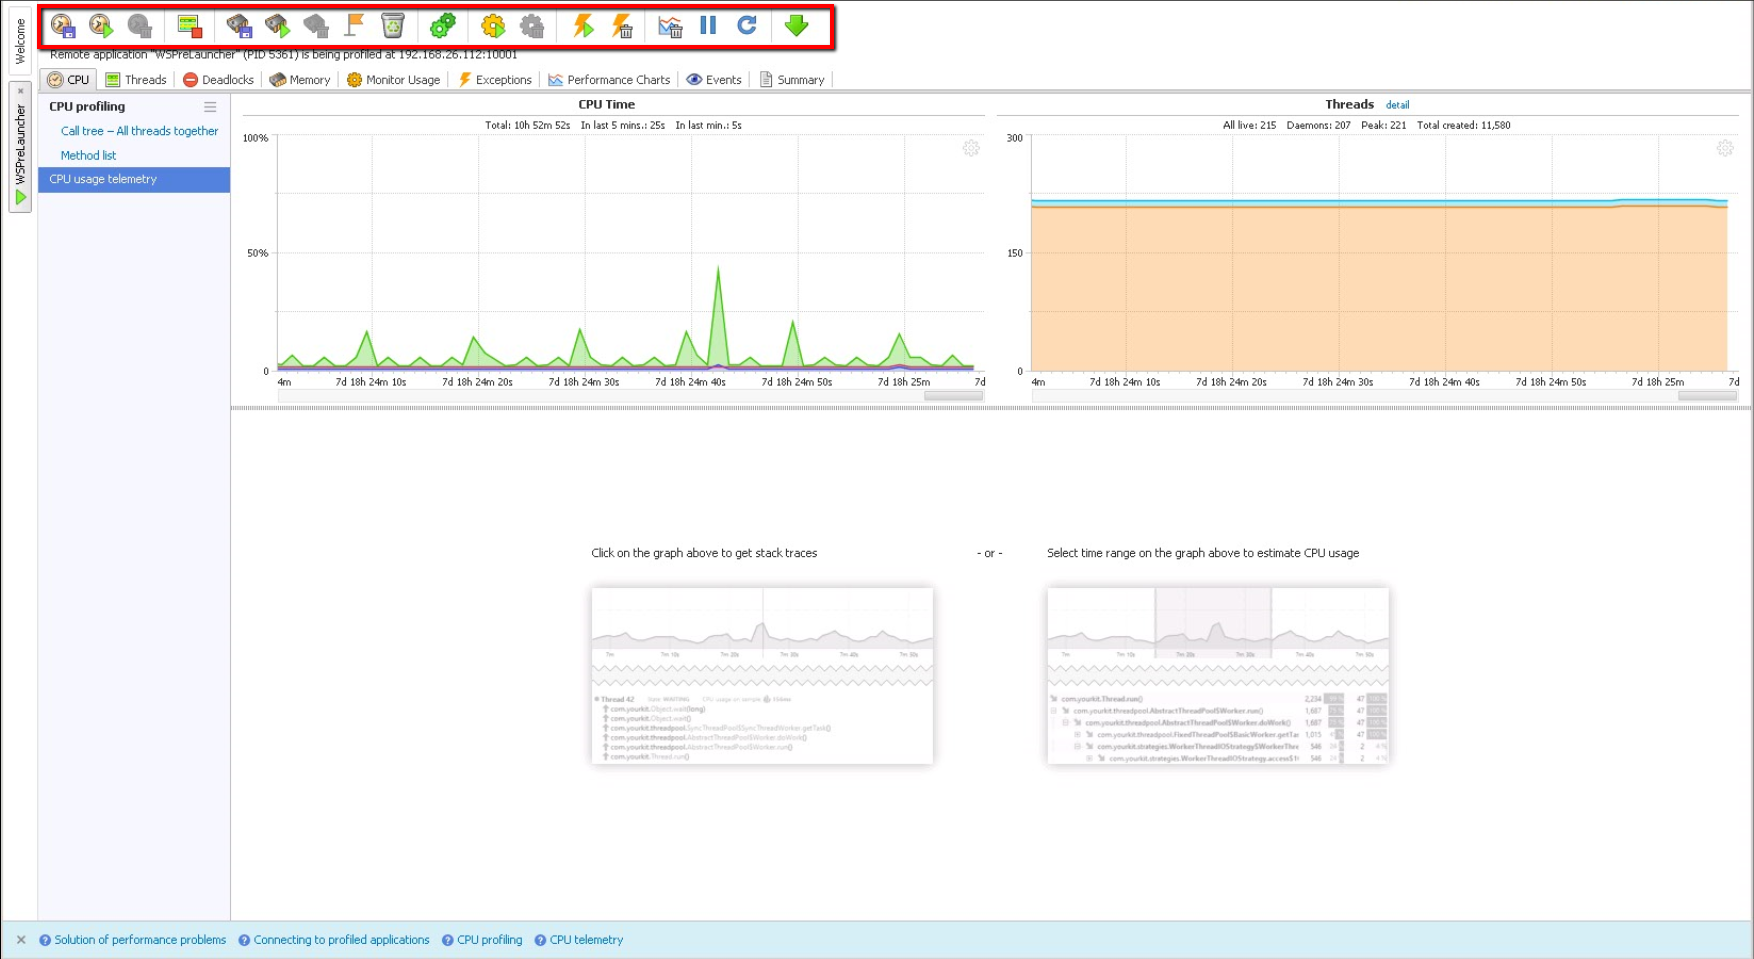Pause telemetry updates
This screenshot has width=1754, height=959.
click(x=707, y=25)
